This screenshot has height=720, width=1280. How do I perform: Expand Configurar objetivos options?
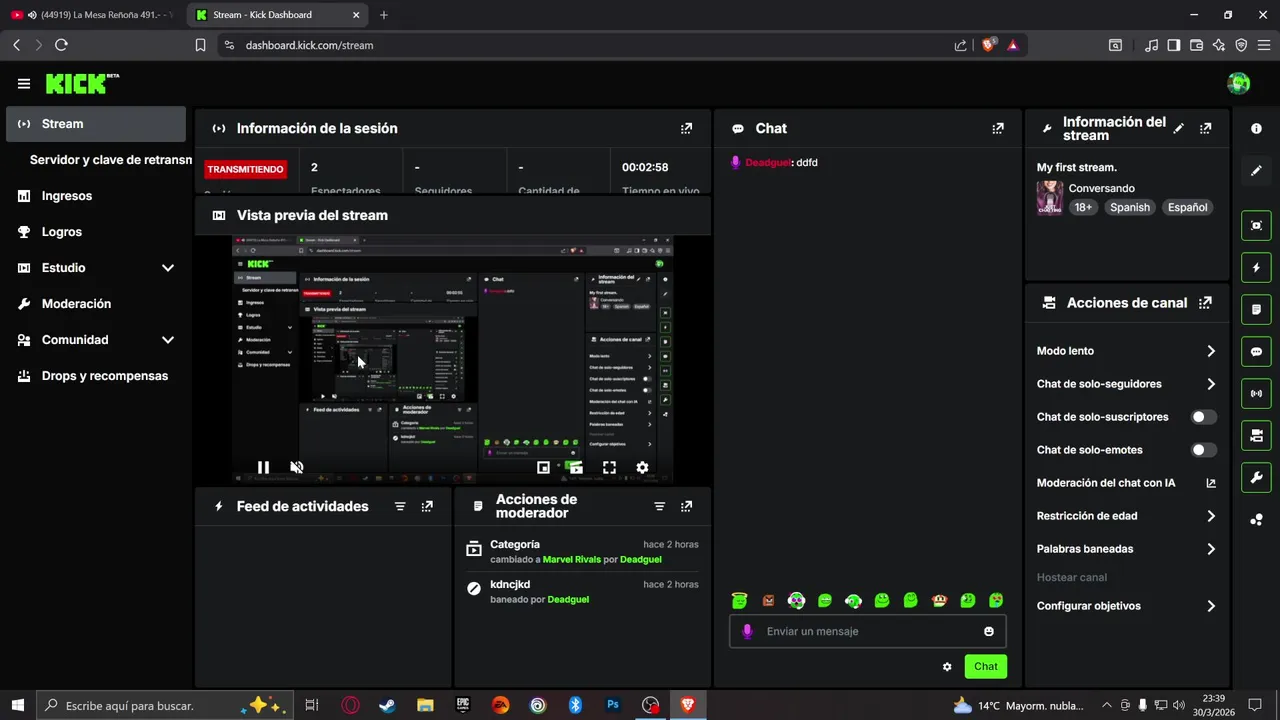click(1211, 606)
